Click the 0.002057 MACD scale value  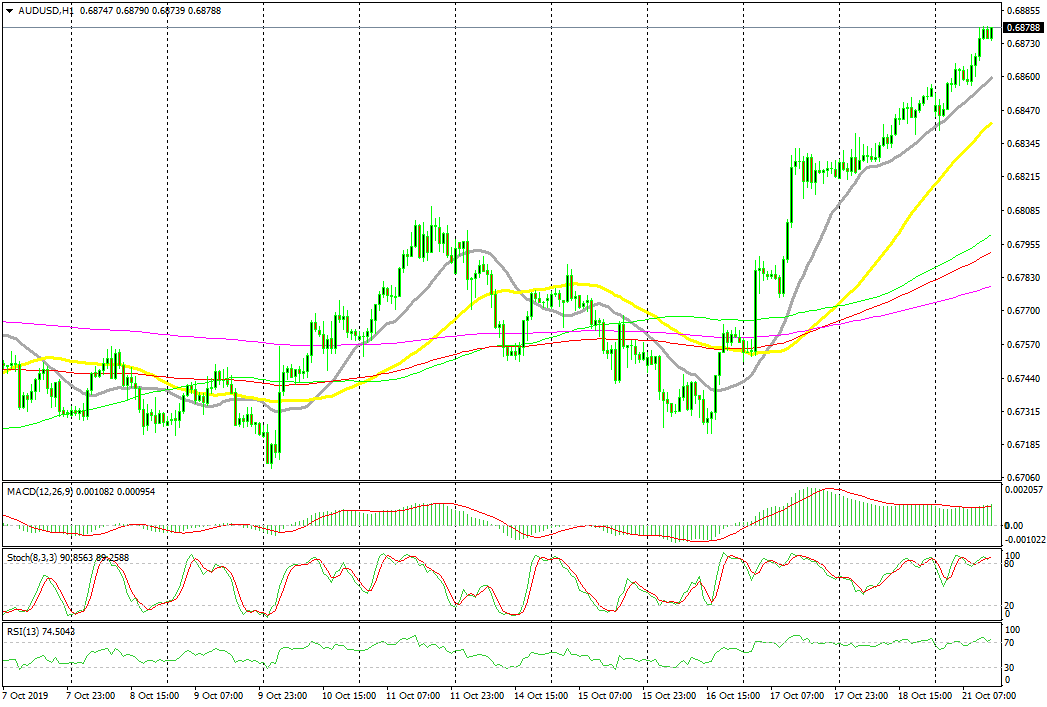pos(1024,490)
